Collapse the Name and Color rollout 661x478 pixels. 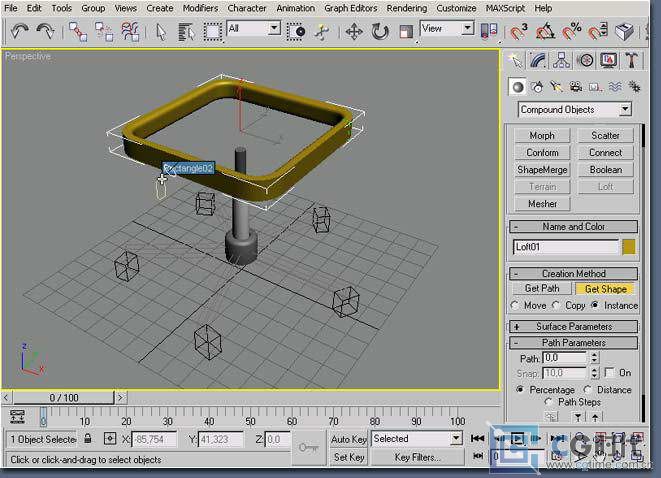click(x=573, y=227)
